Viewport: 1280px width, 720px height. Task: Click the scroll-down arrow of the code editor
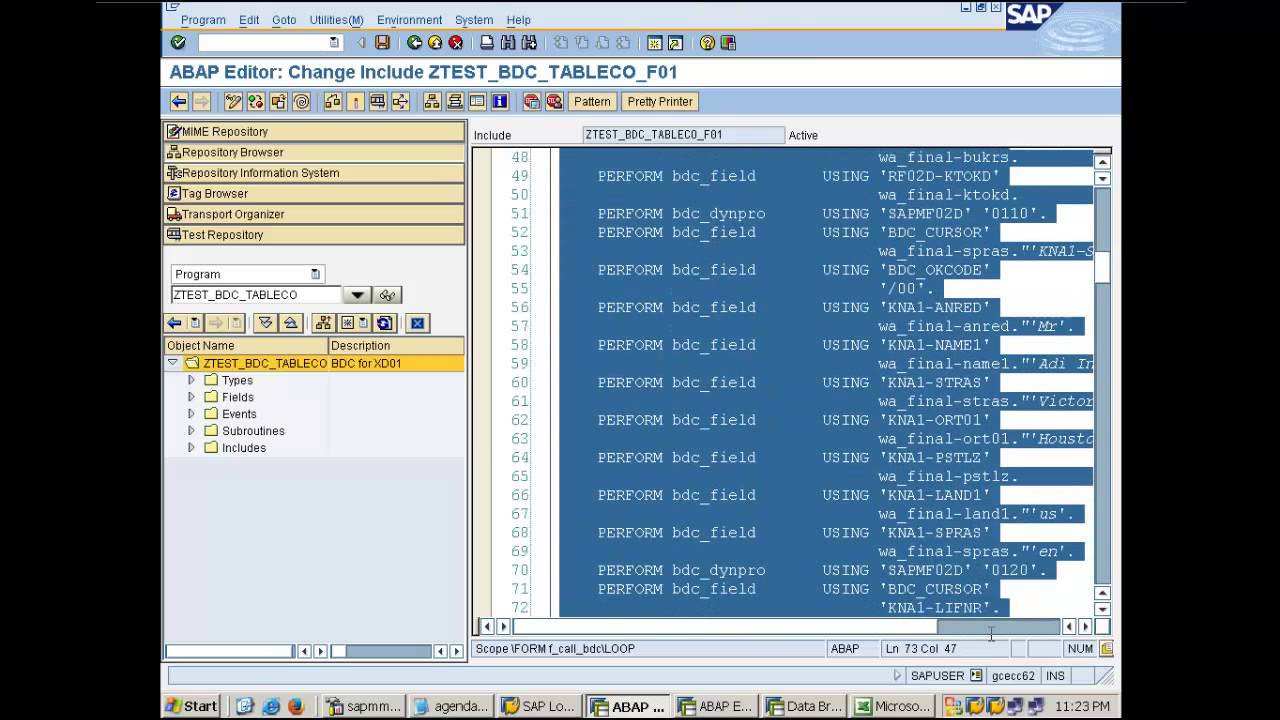[1102, 609]
